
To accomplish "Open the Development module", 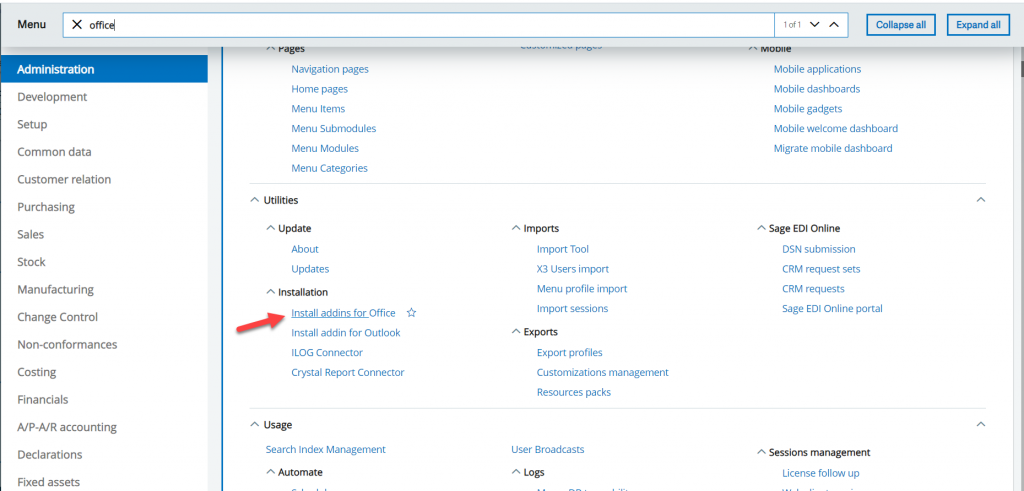I will pyautogui.click(x=52, y=97).
